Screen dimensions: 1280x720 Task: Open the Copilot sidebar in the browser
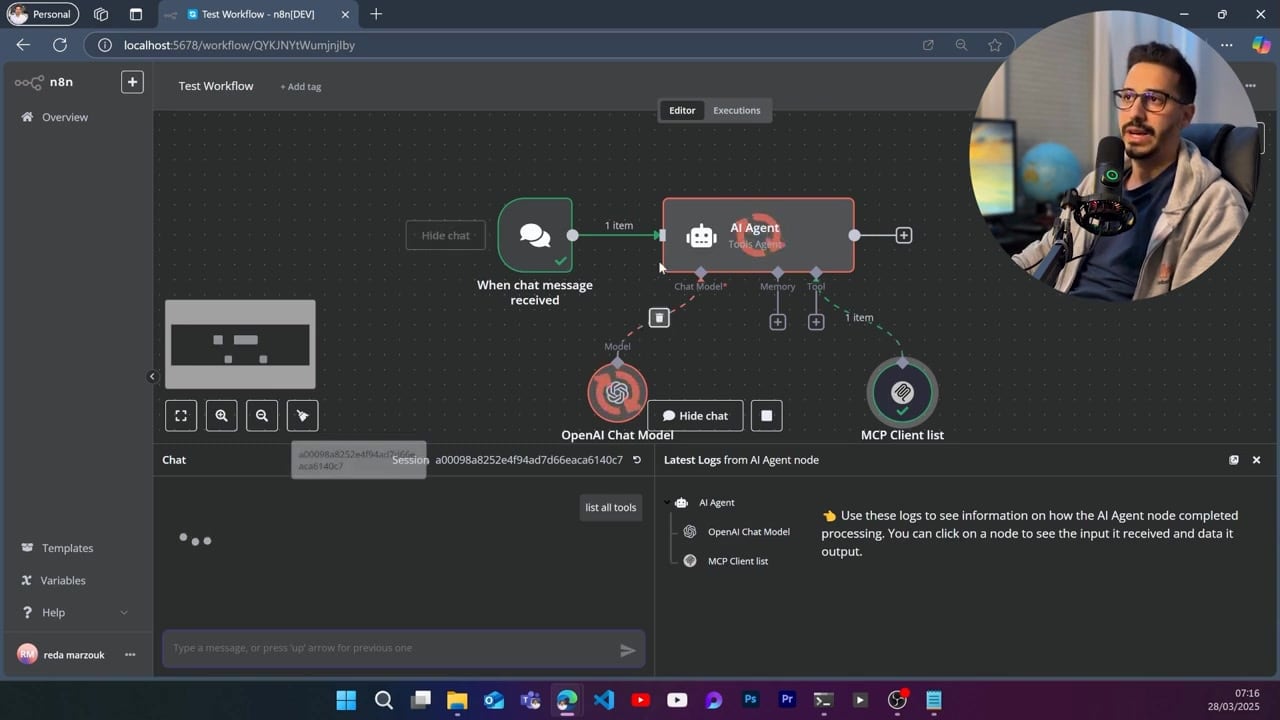point(1261,45)
